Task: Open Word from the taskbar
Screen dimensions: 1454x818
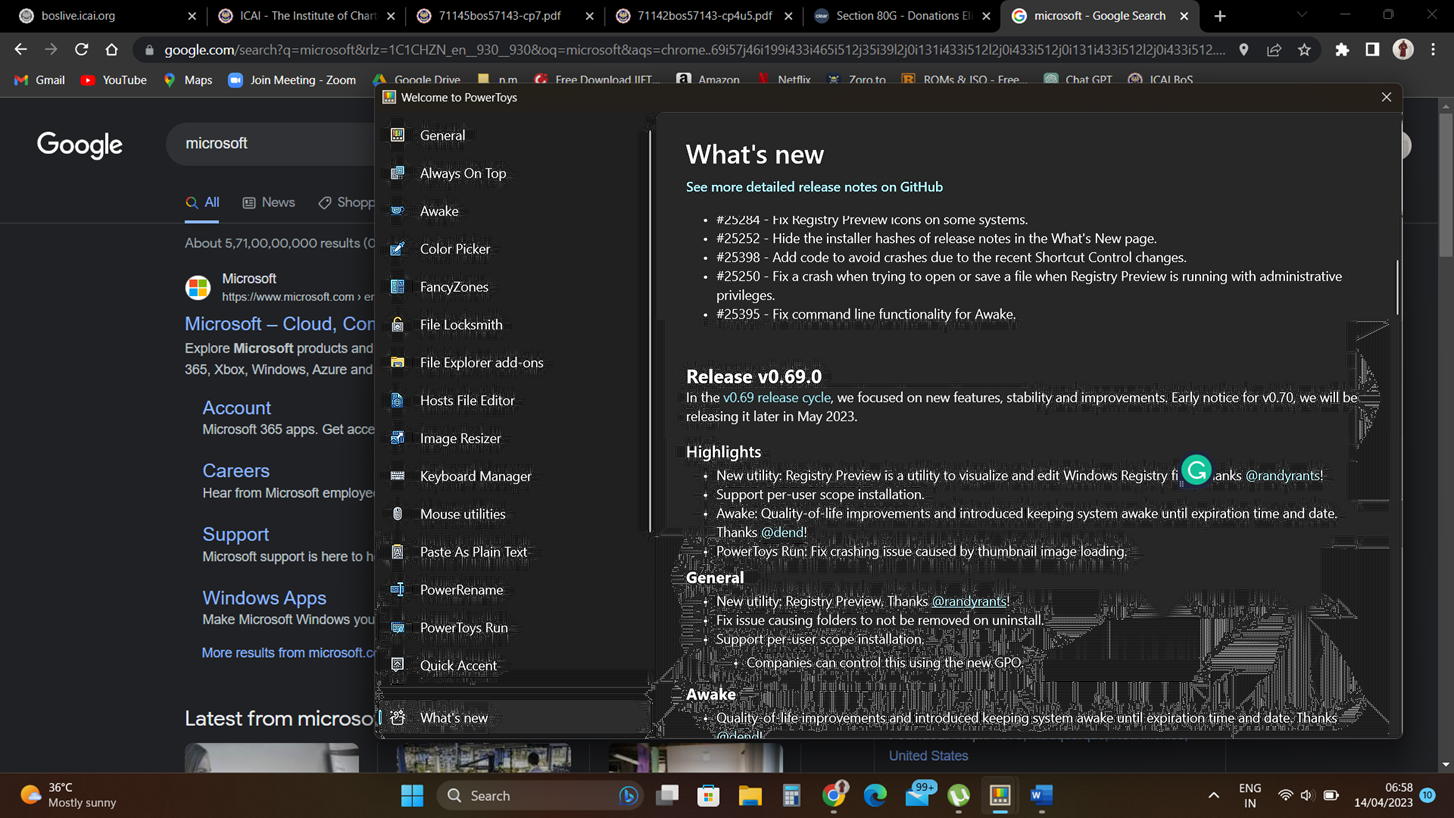Action: coord(1041,796)
